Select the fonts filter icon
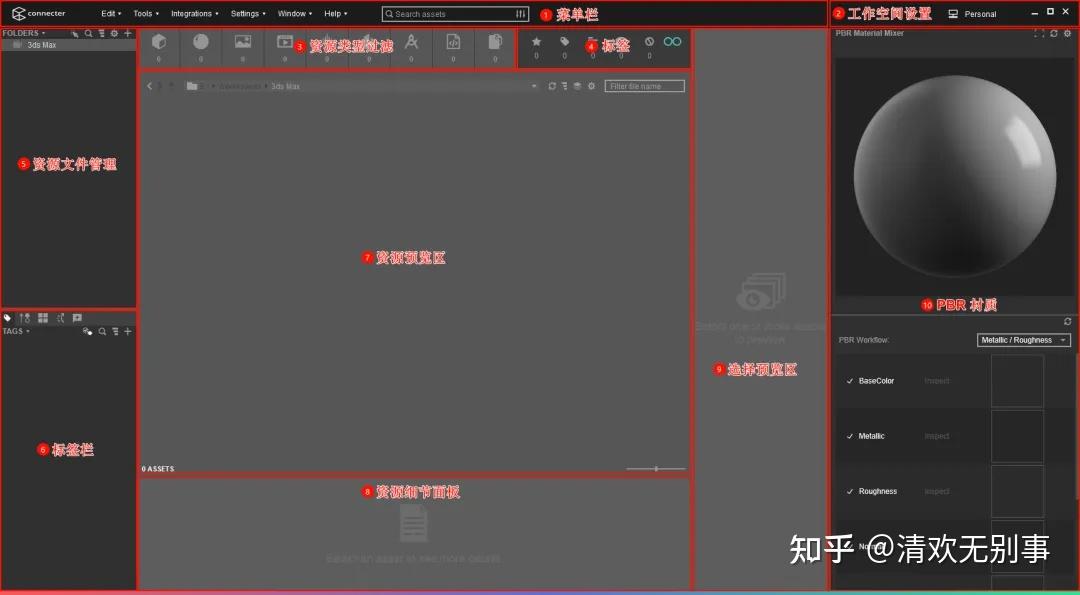This screenshot has width=1080, height=595. point(412,42)
